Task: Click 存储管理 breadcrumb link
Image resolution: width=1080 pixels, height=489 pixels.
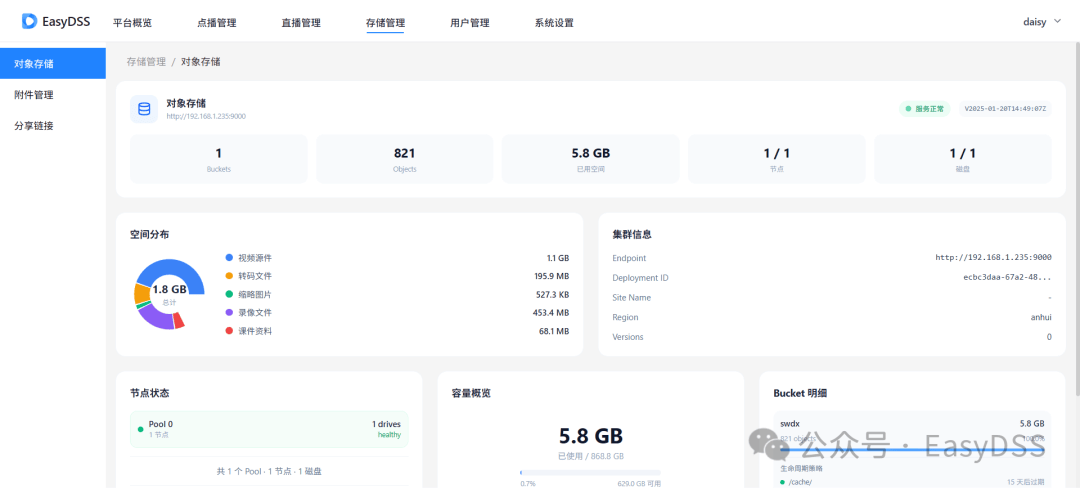Action: (x=146, y=61)
